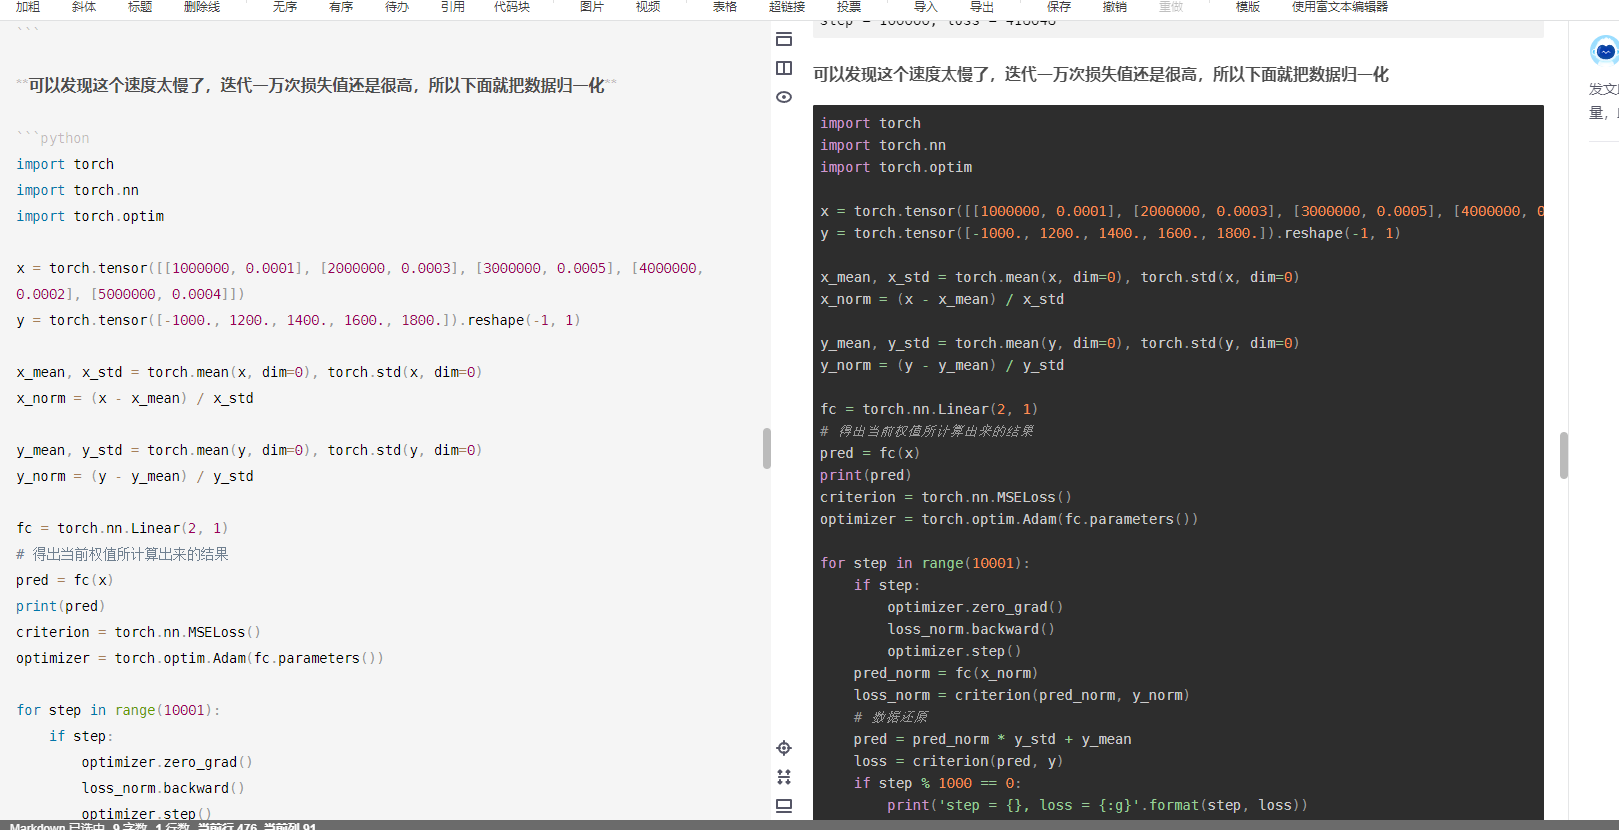This screenshot has width=1619, height=830.
Task: Open the 导入 import option
Action: [926, 6]
